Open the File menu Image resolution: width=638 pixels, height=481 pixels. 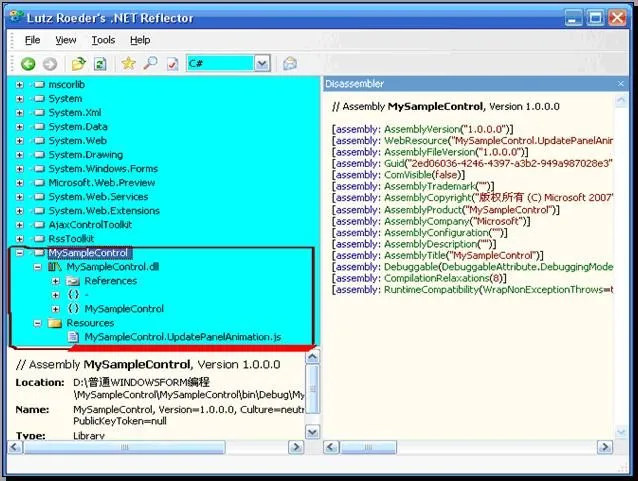pos(33,40)
